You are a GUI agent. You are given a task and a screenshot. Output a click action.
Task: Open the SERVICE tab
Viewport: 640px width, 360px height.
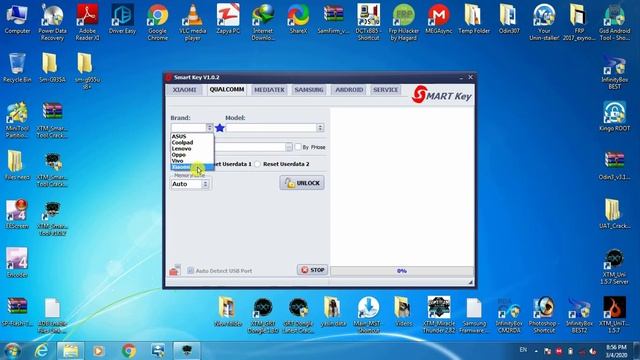click(x=385, y=90)
